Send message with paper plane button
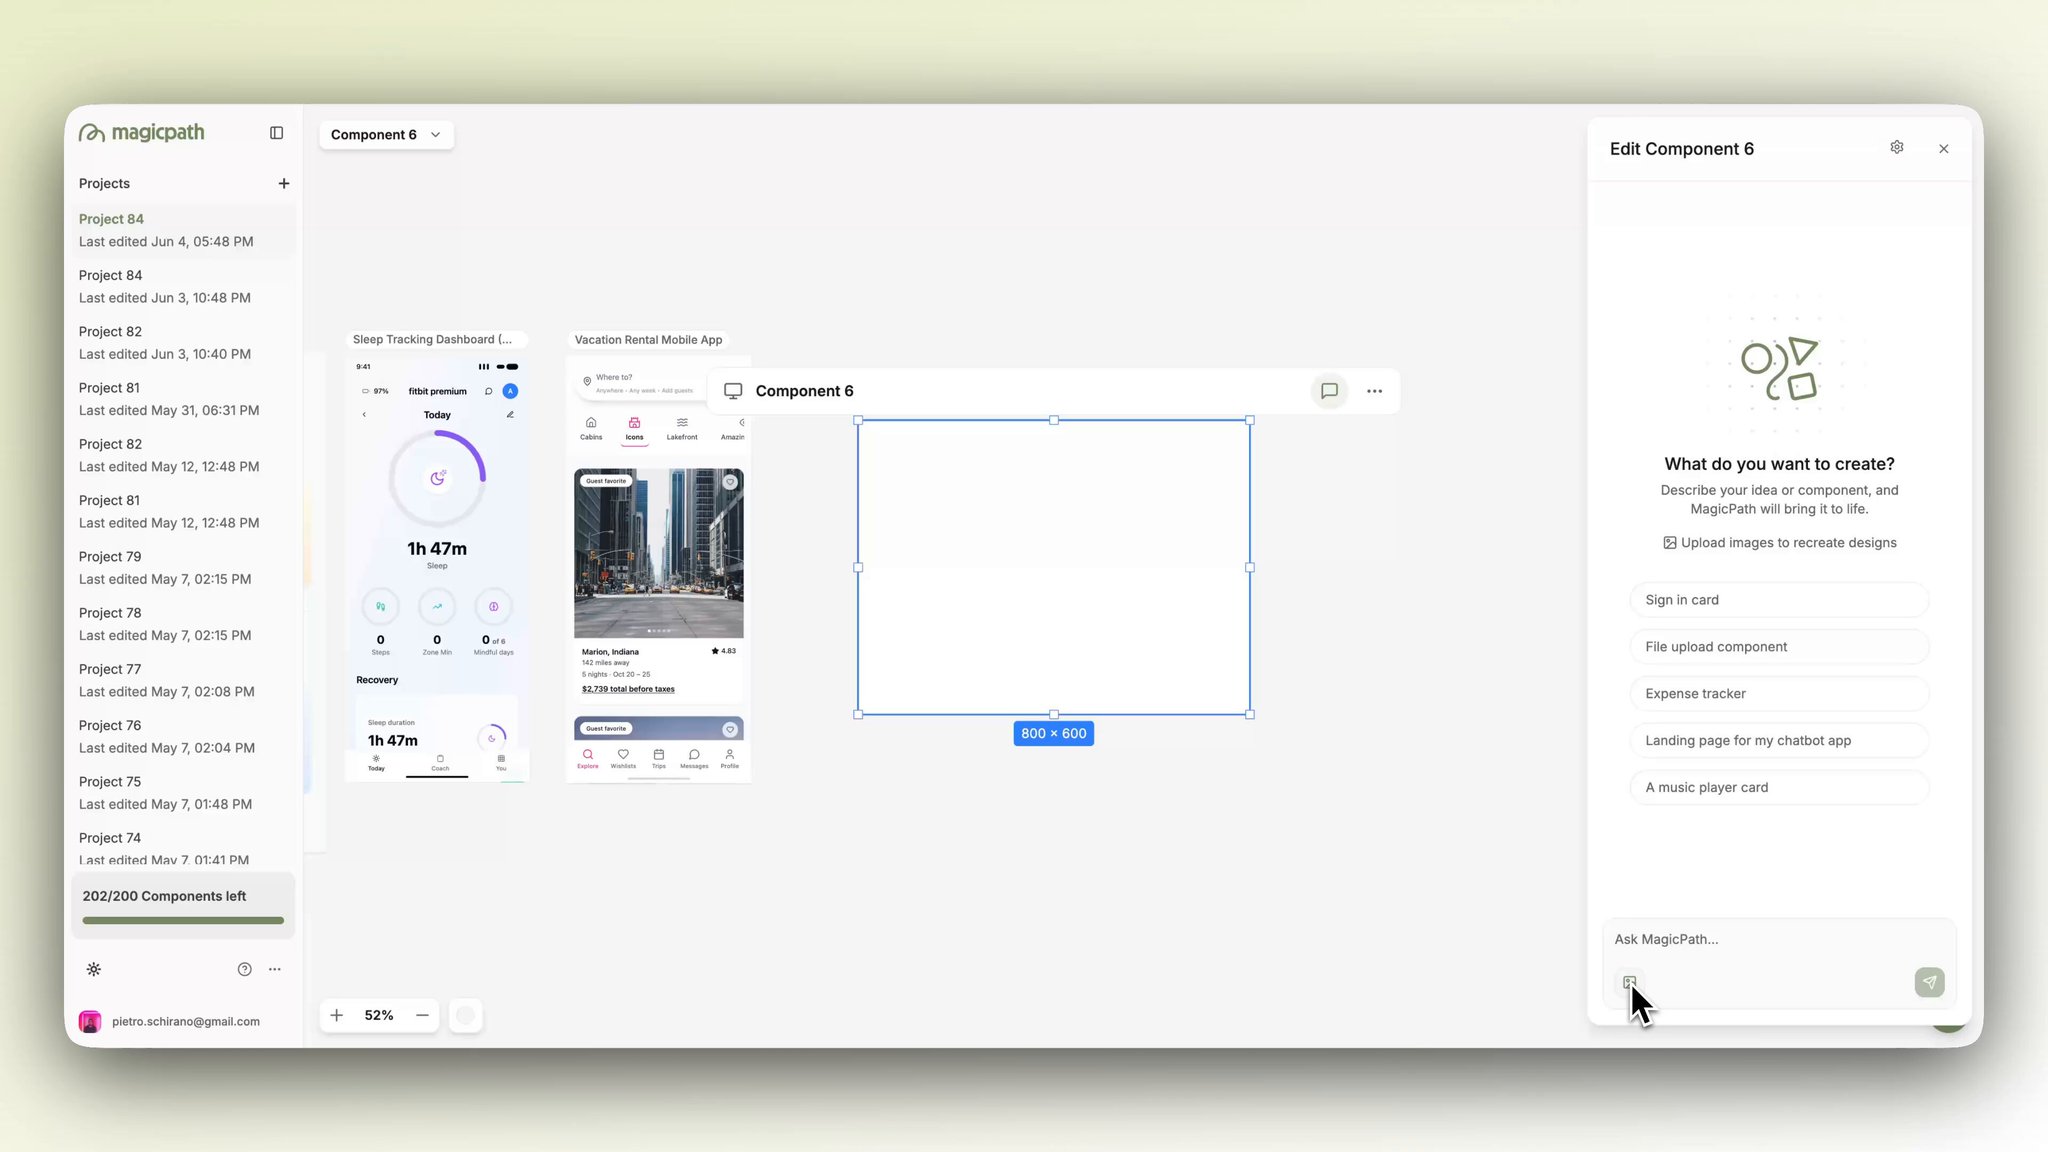Viewport: 2048px width, 1152px height. [x=1929, y=982]
